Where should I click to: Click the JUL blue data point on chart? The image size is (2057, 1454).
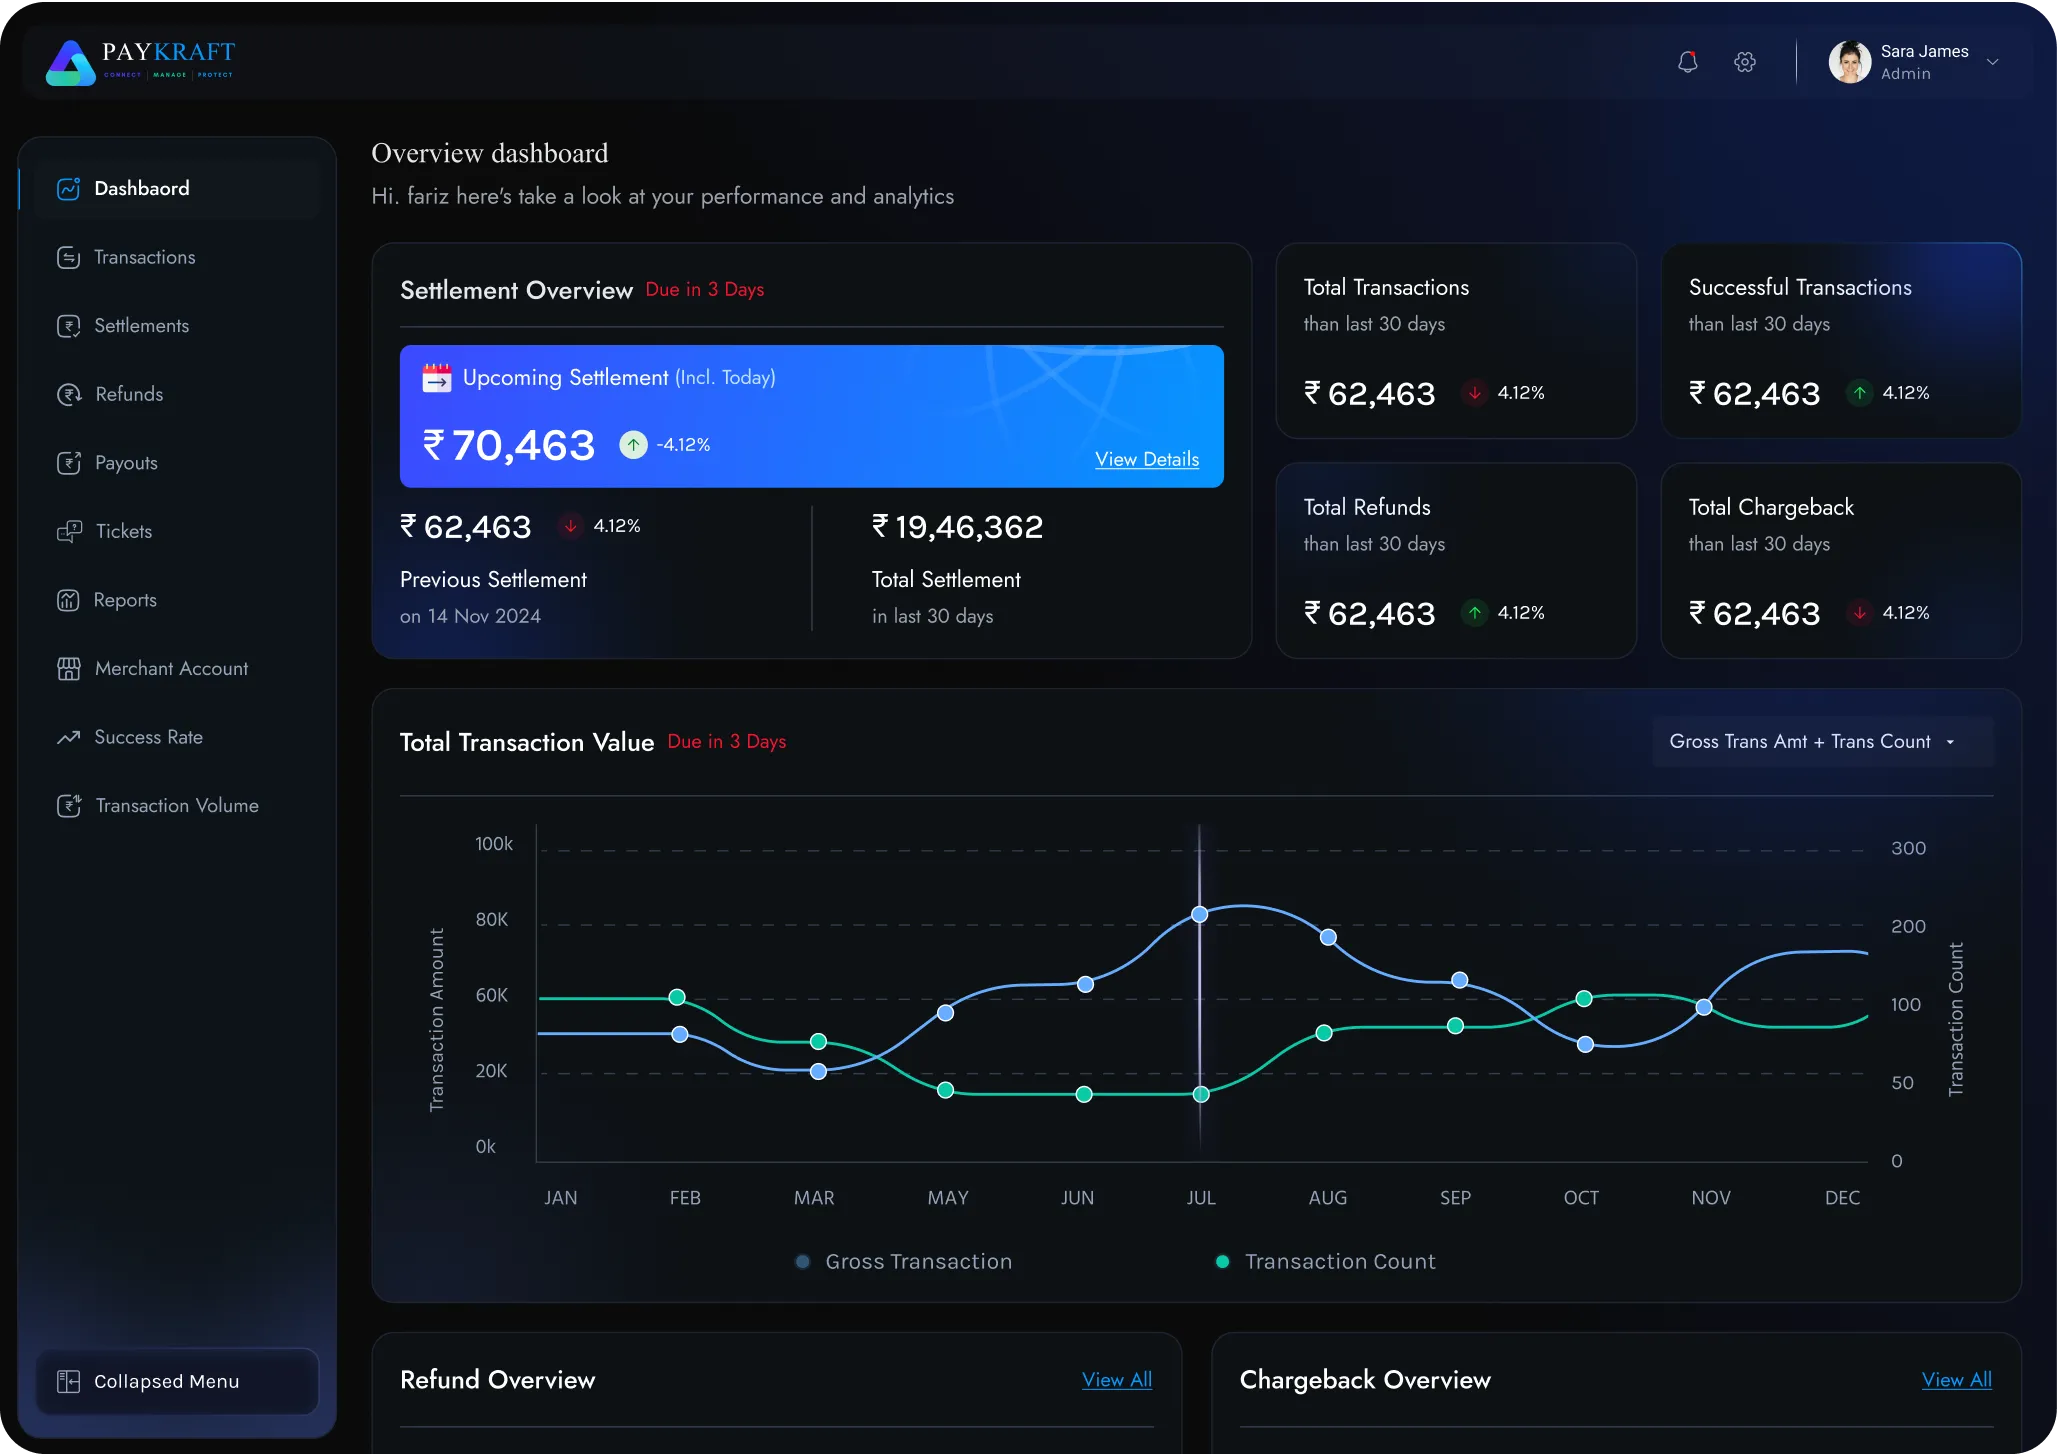tap(1200, 914)
